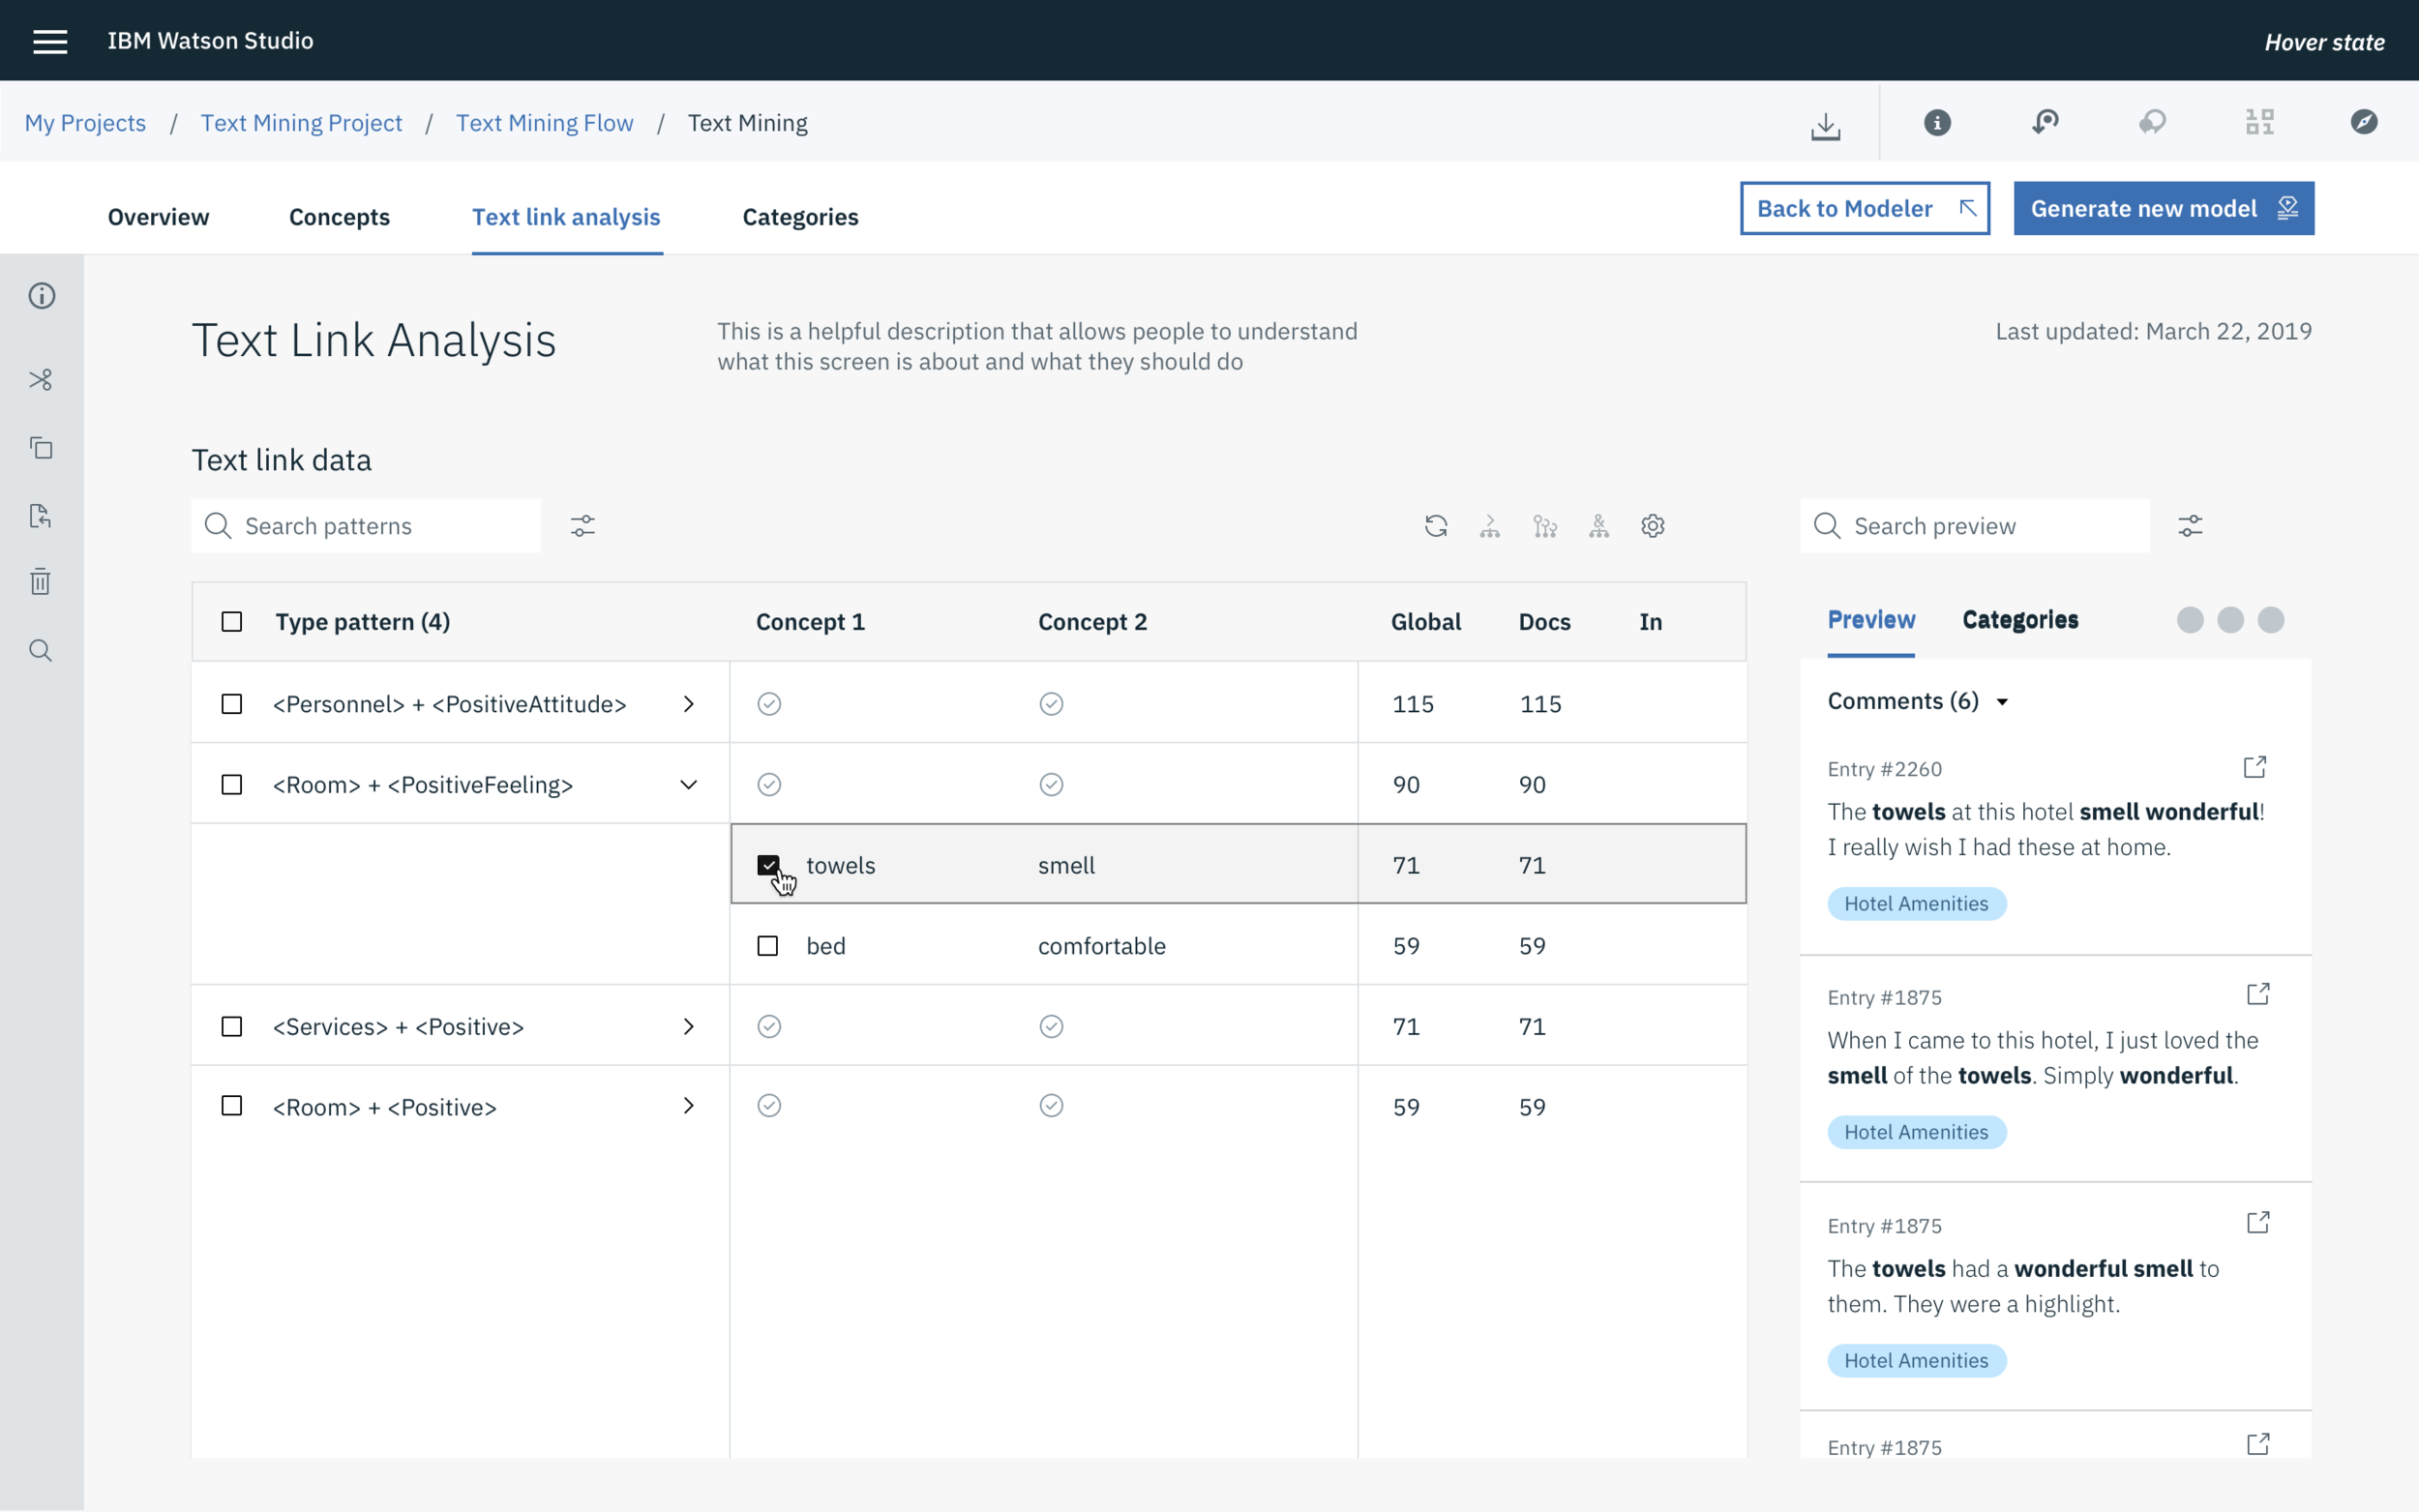Click the first hierarchy icon after refresh
The height and width of the screenshot is (1512, 2419).
click(1490, 526)
